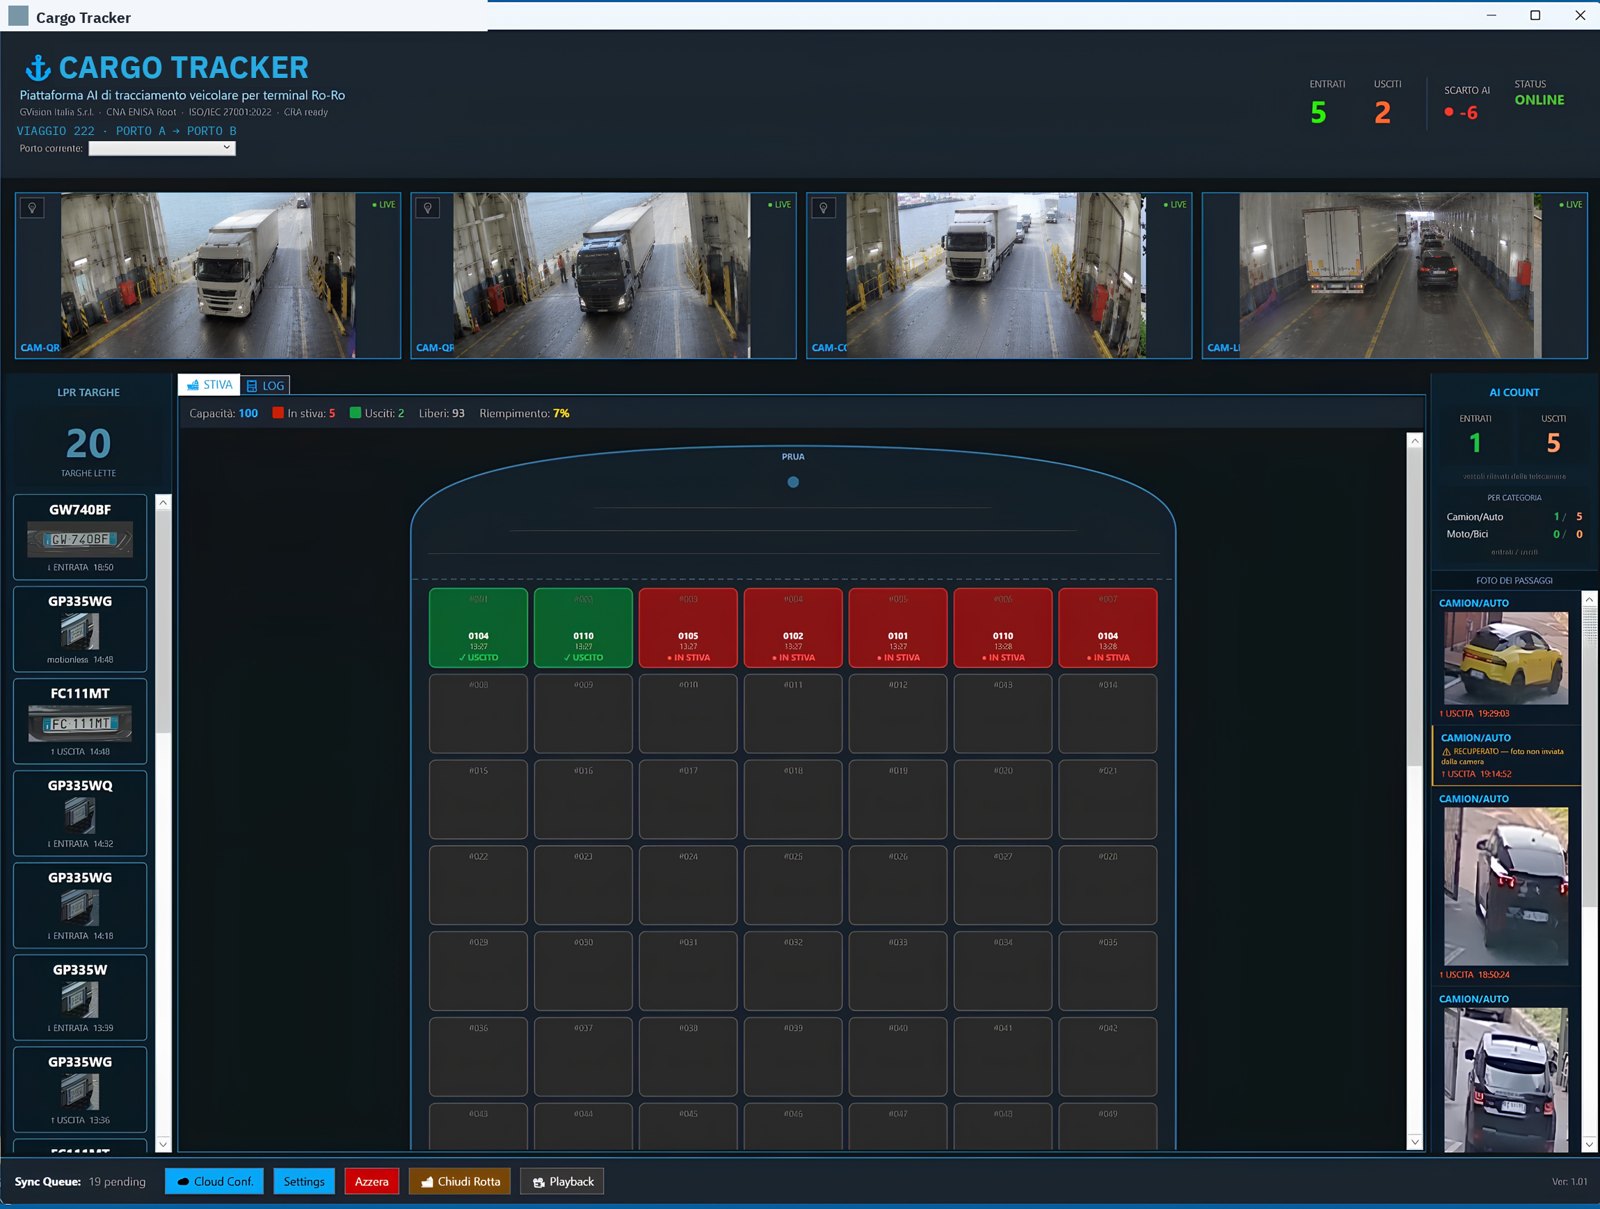Click the Settings button

pos(304,1182)
